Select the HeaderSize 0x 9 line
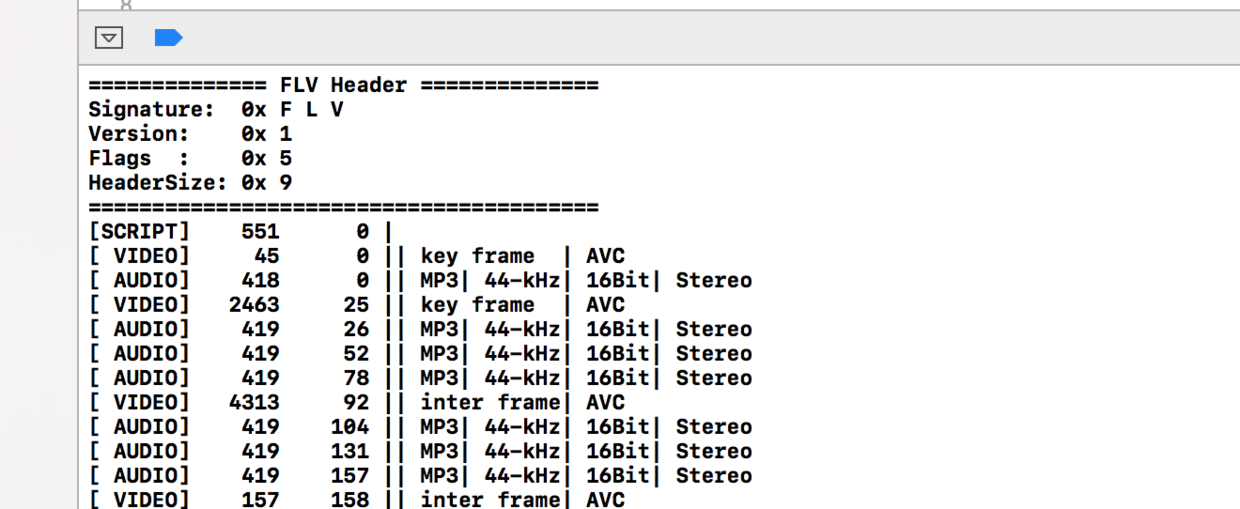The width and height of the screenshot is (1240, 509). [190, 183]
